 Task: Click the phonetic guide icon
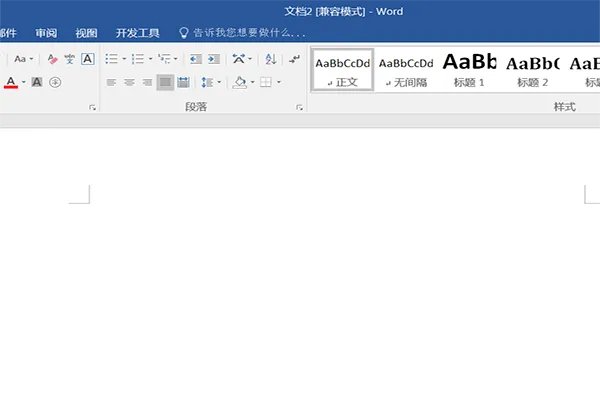click(70, 59)
